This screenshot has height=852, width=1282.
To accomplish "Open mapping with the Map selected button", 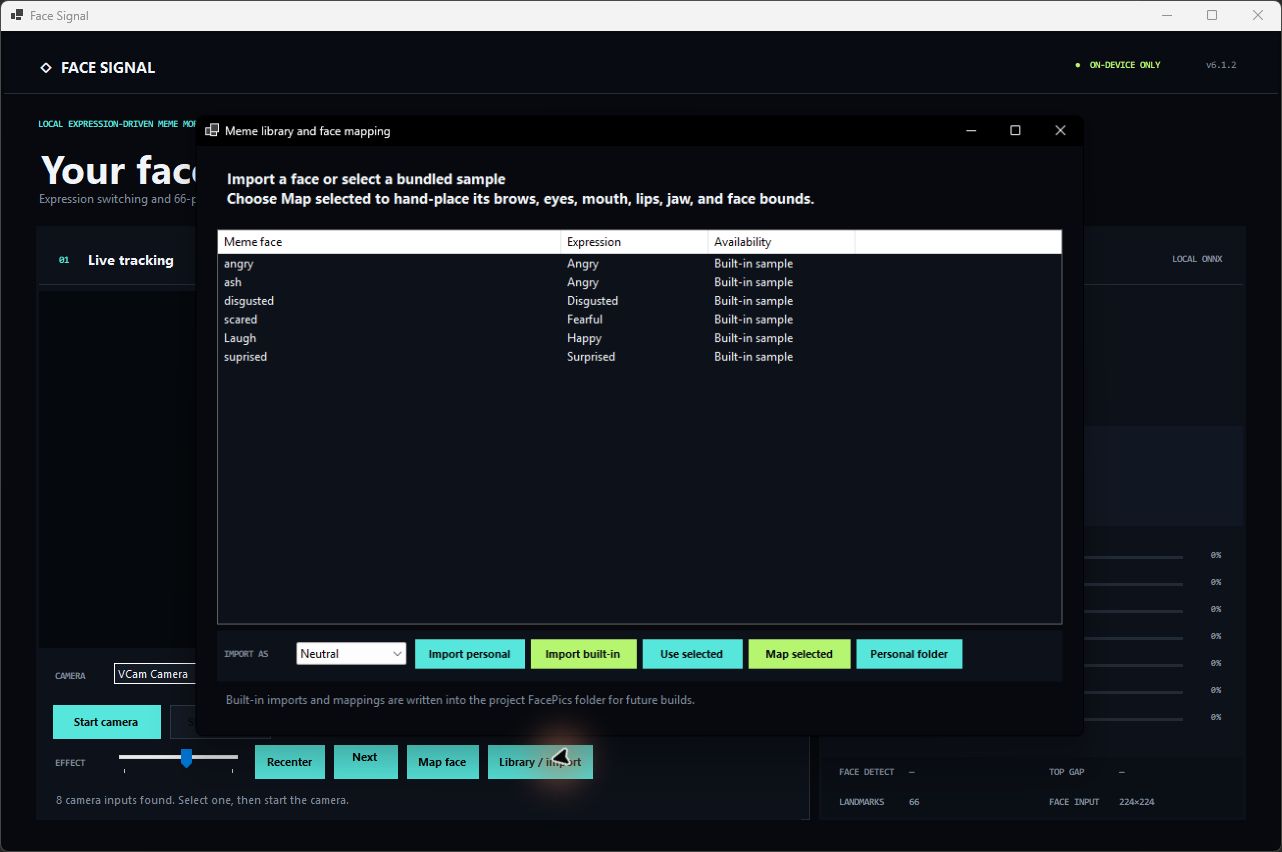I will pos(799,654).
